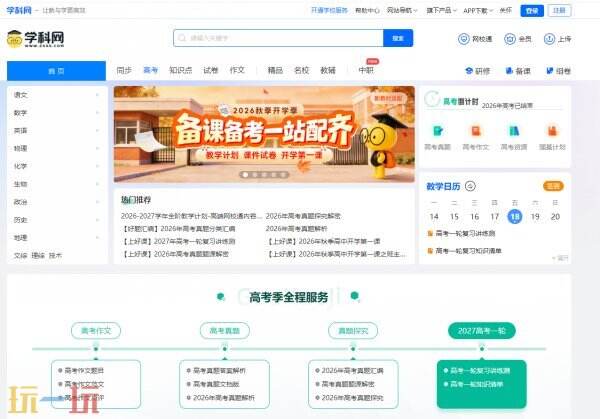This screenshot has width=600, height=419.
Task: Open the 同步 nav tab
Action: [x=124, y=70]
